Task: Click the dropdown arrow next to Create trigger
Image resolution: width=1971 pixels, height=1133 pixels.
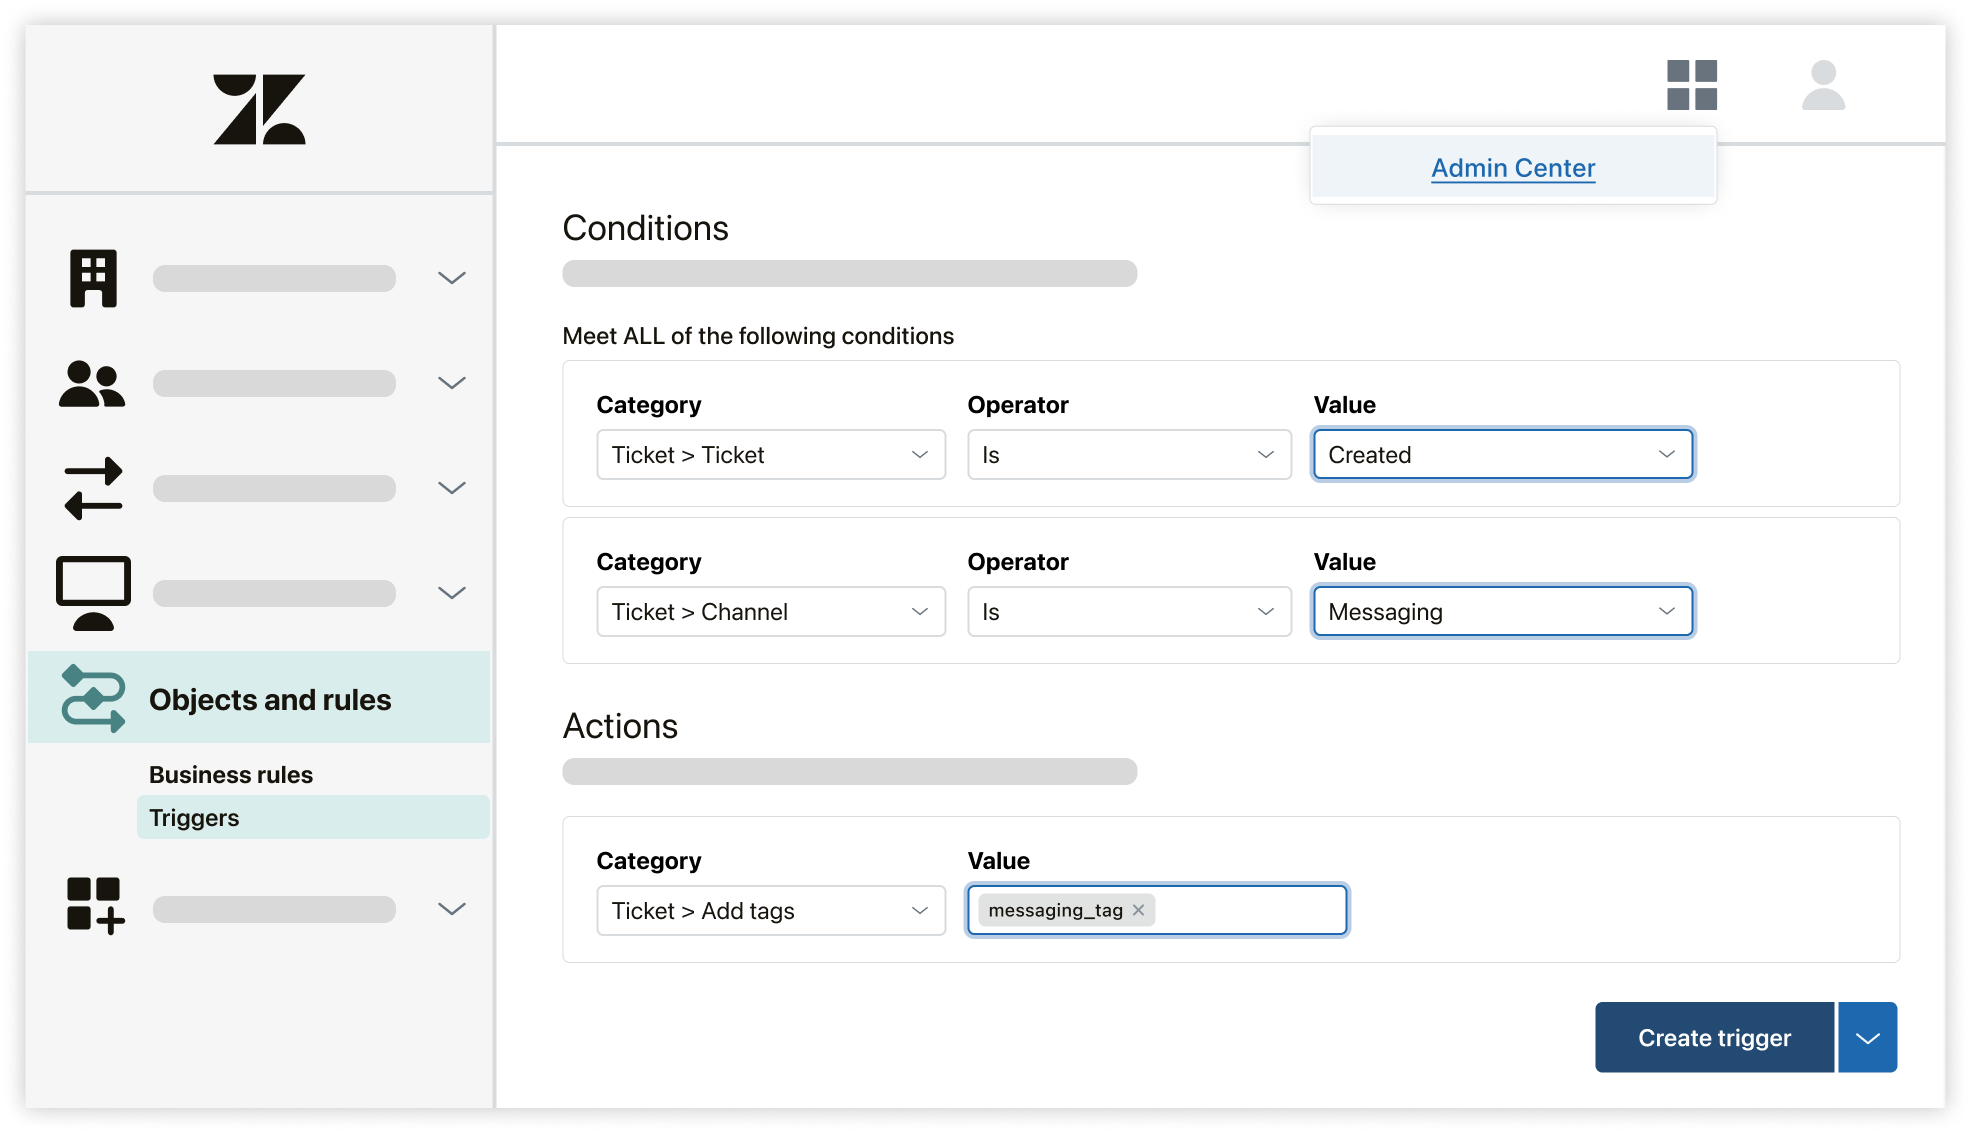Action: point(1868,1038)
